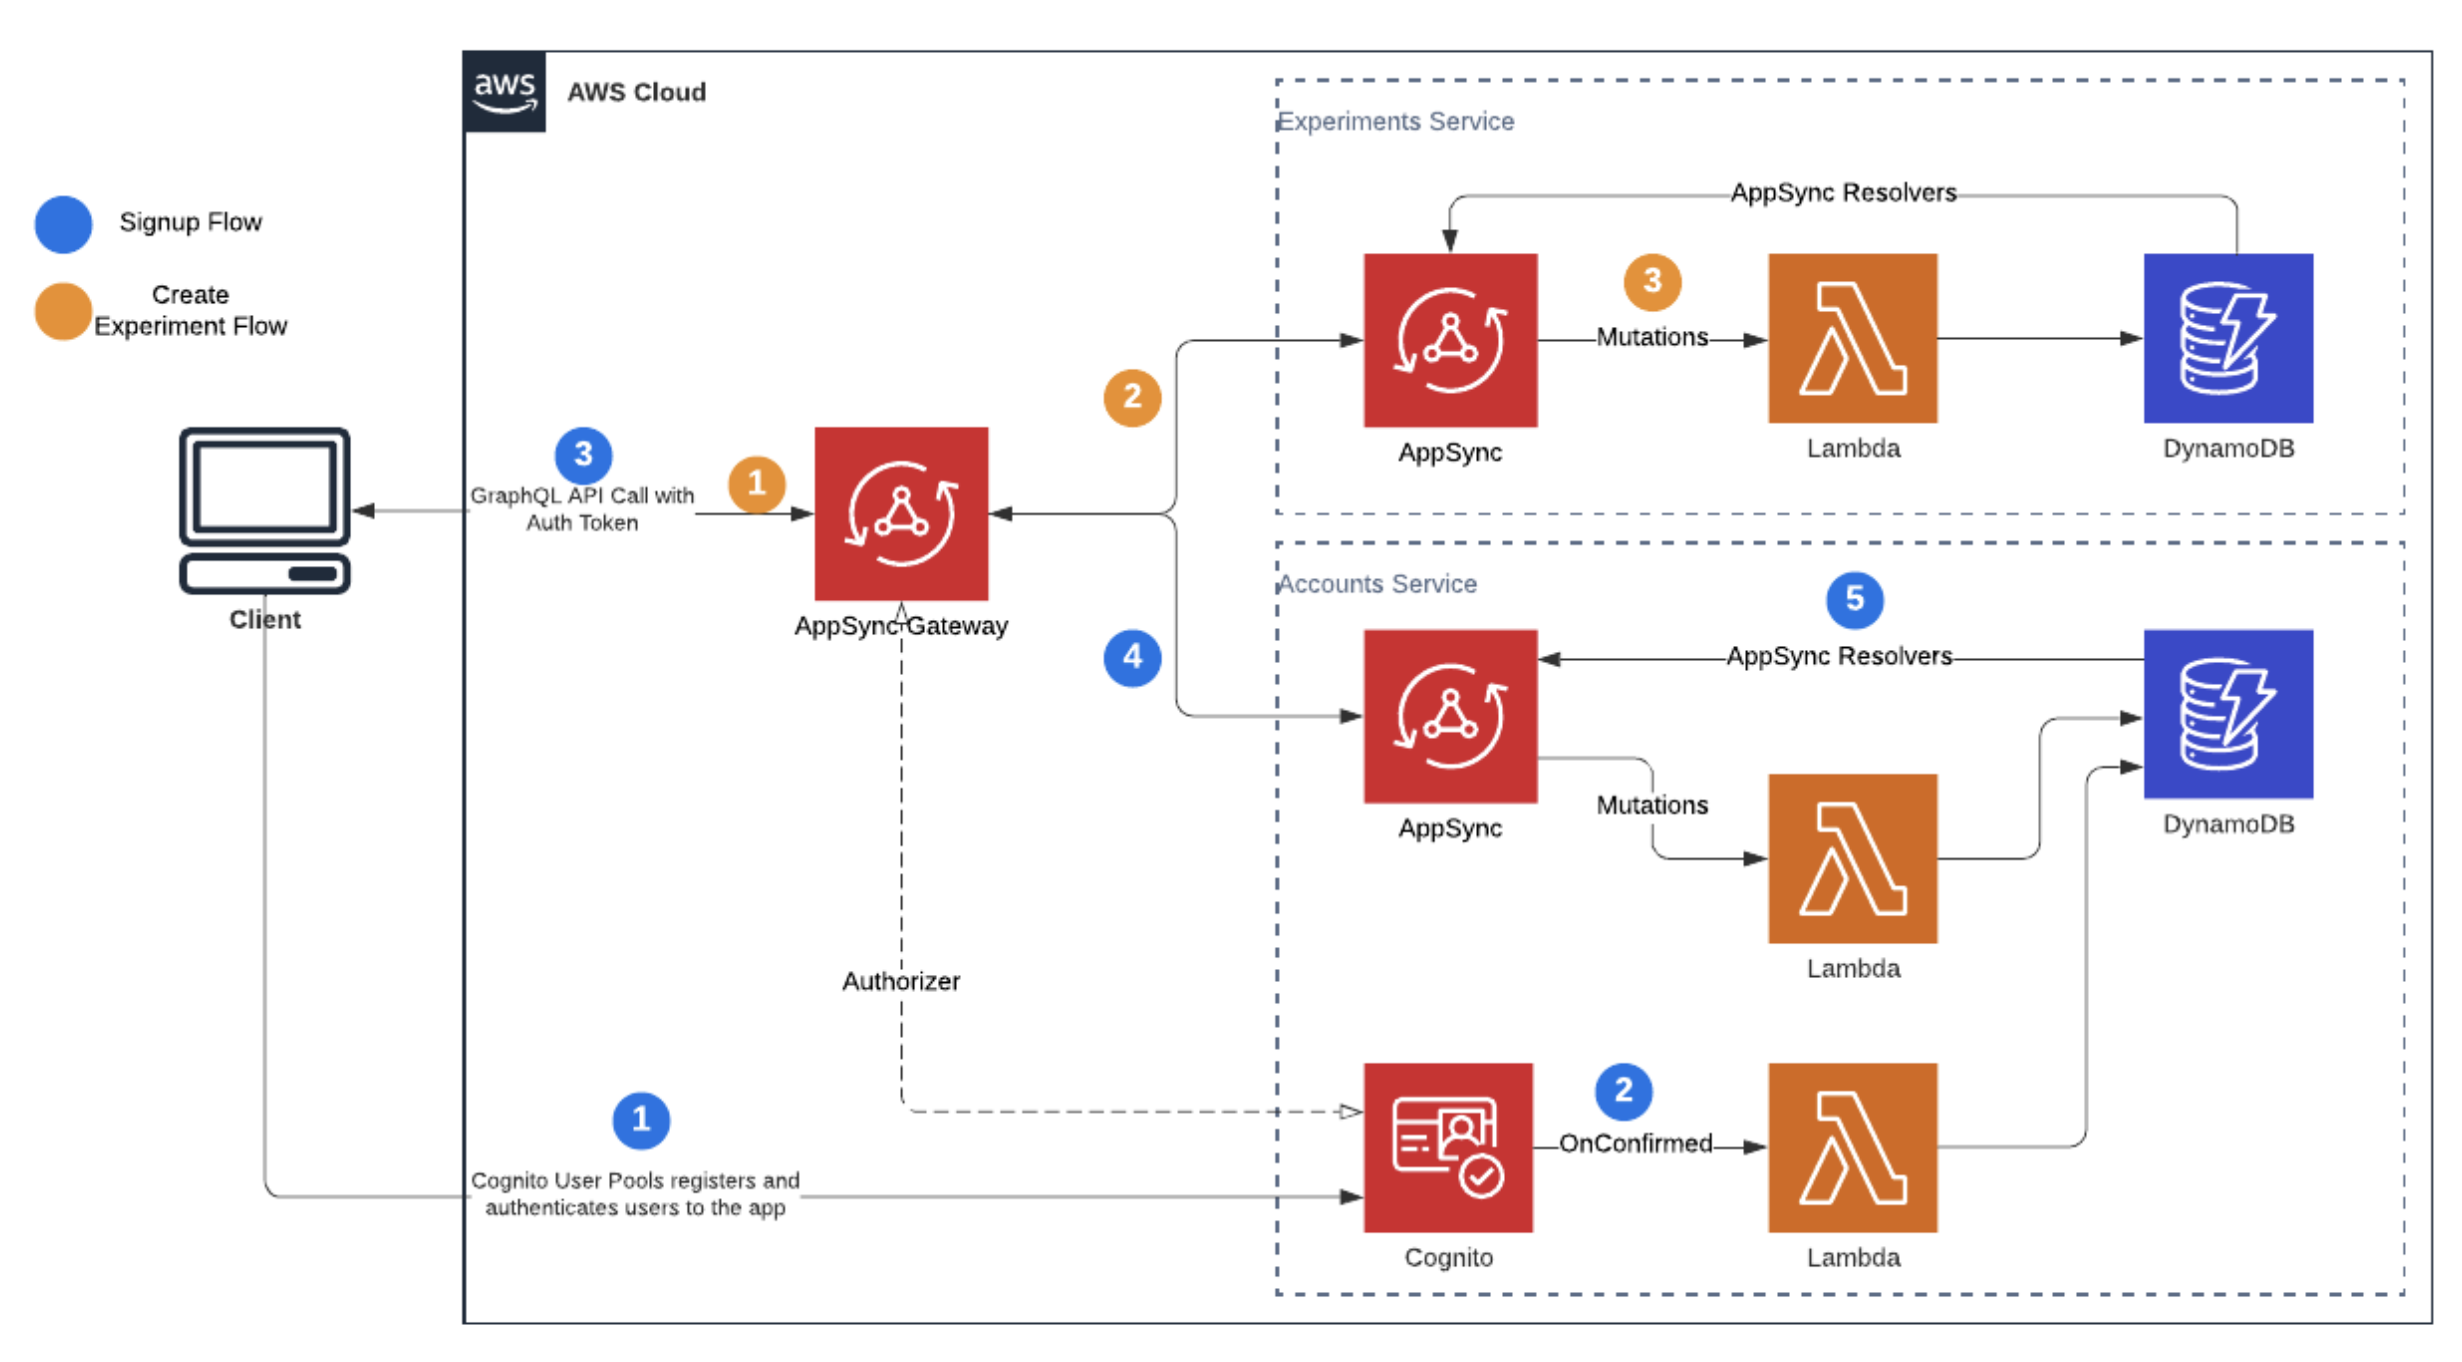Select the Experiments Service AppSync icon
Viewport: 2462px width, 1362px height.
pos(1450,340)
